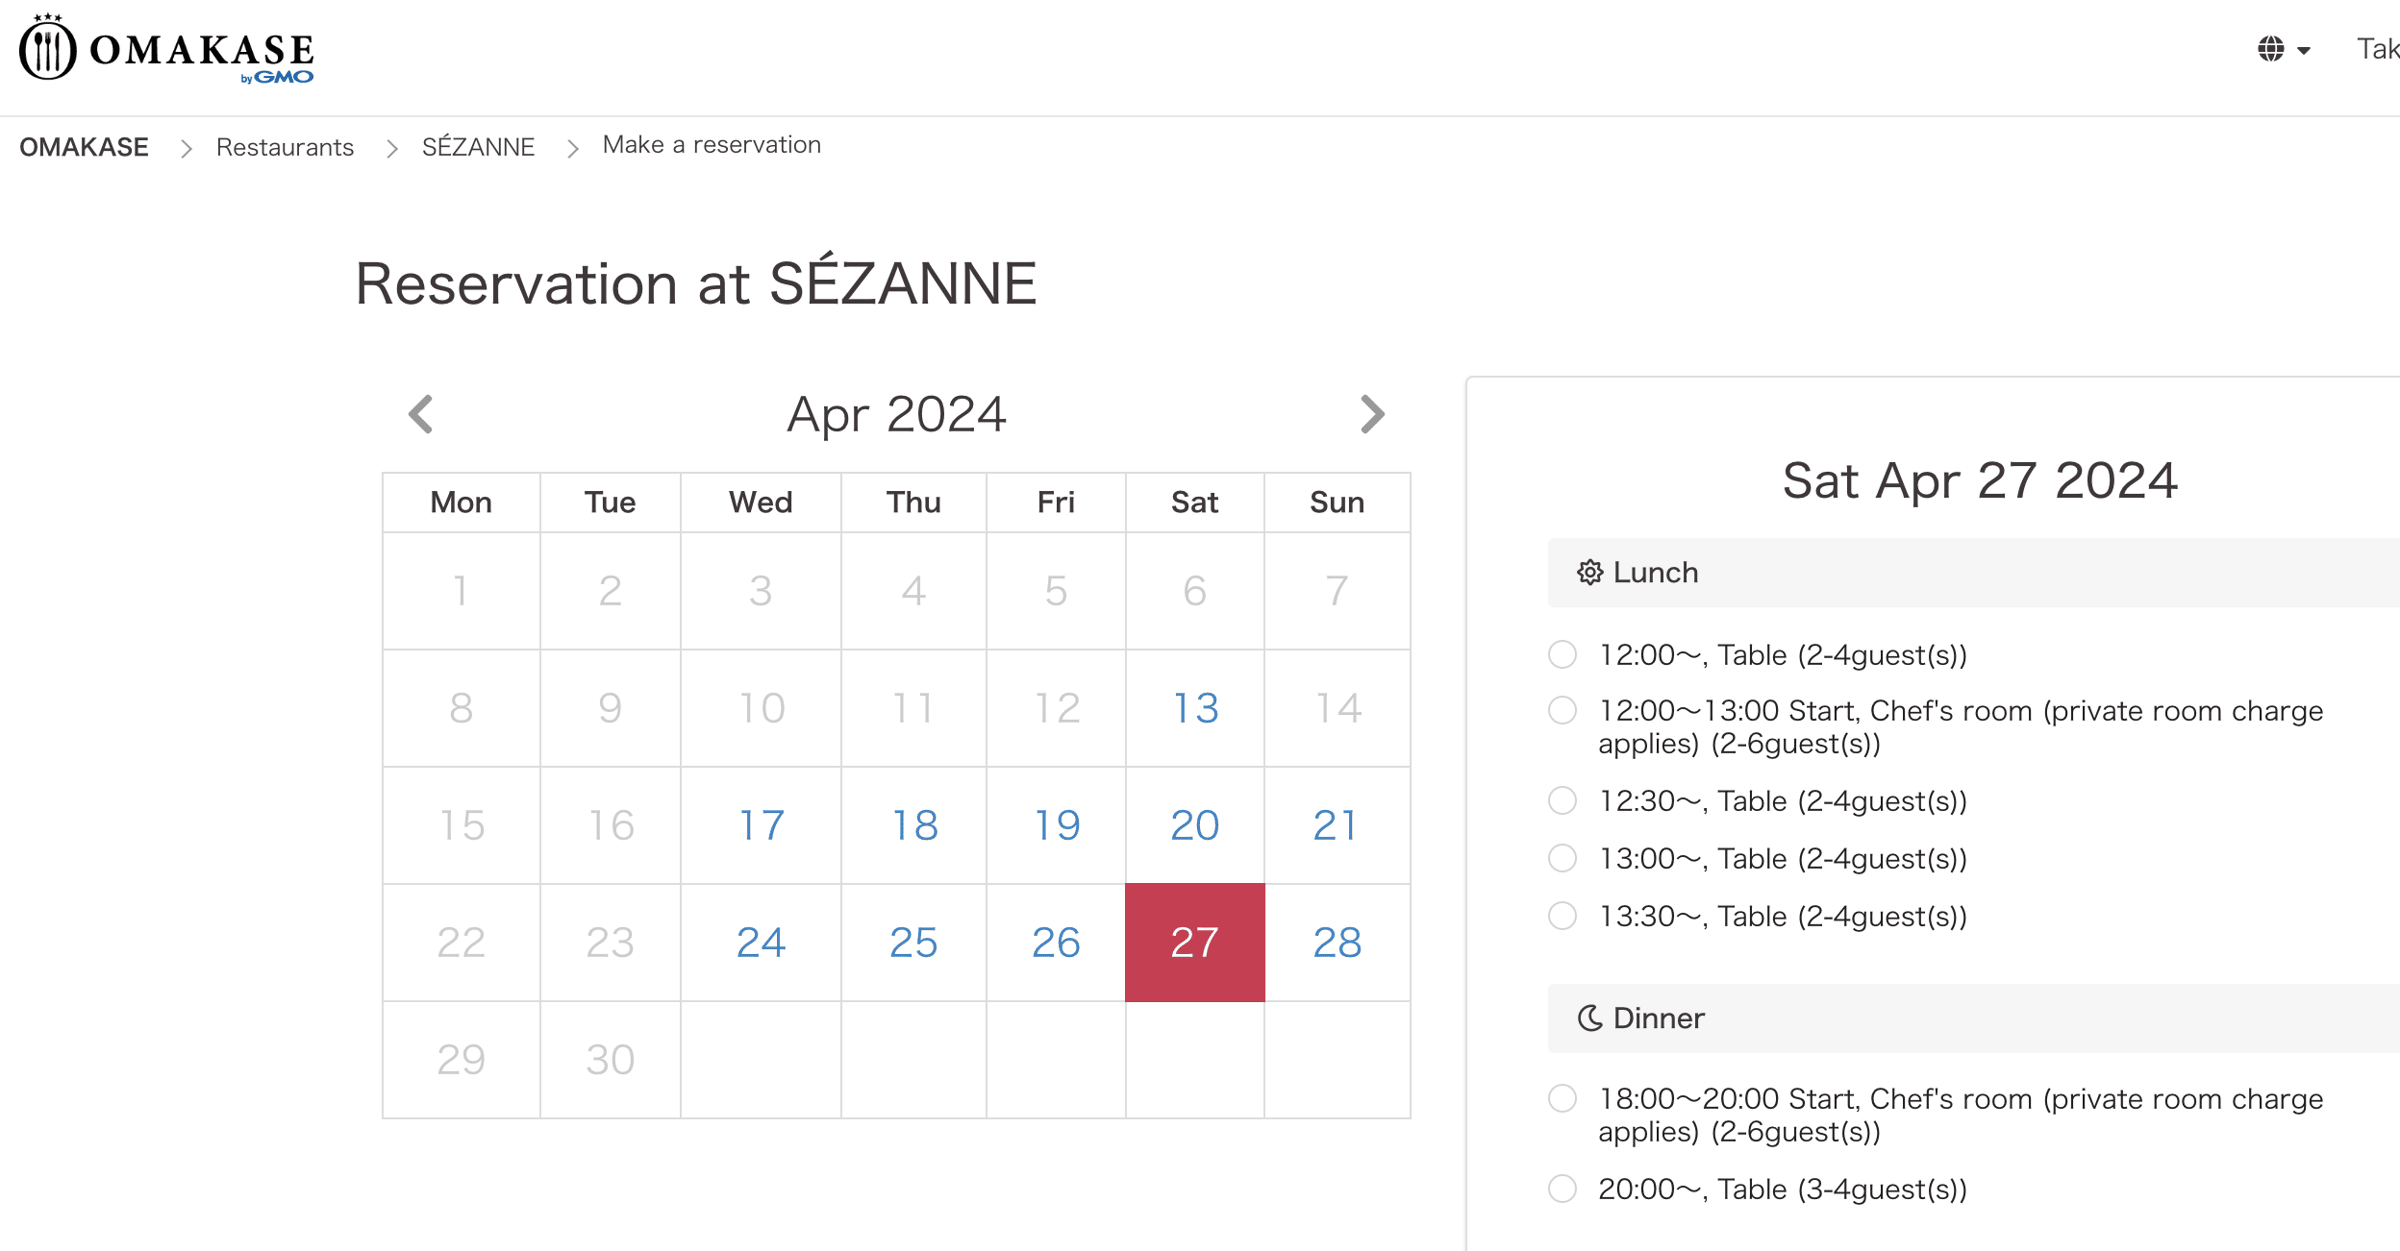Select the highlighted date 27
The width and height of the screenshot is (2400, 1251).
click(x=1195, y=943)
